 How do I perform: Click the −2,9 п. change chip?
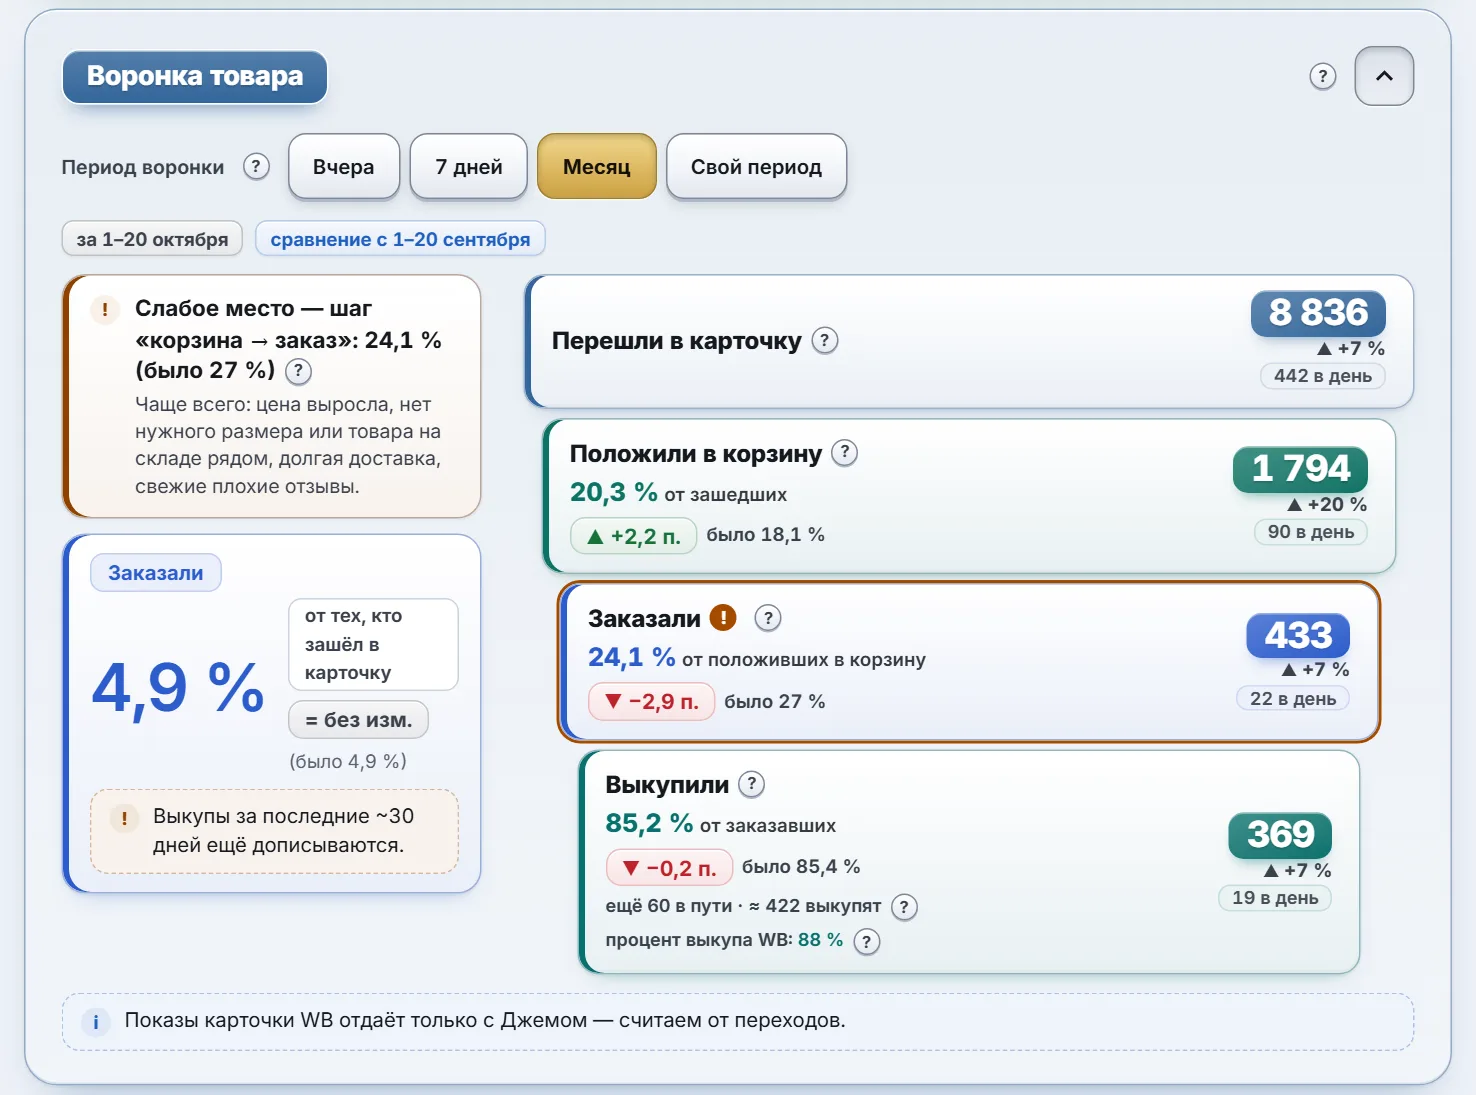click(x=652, y=702)
